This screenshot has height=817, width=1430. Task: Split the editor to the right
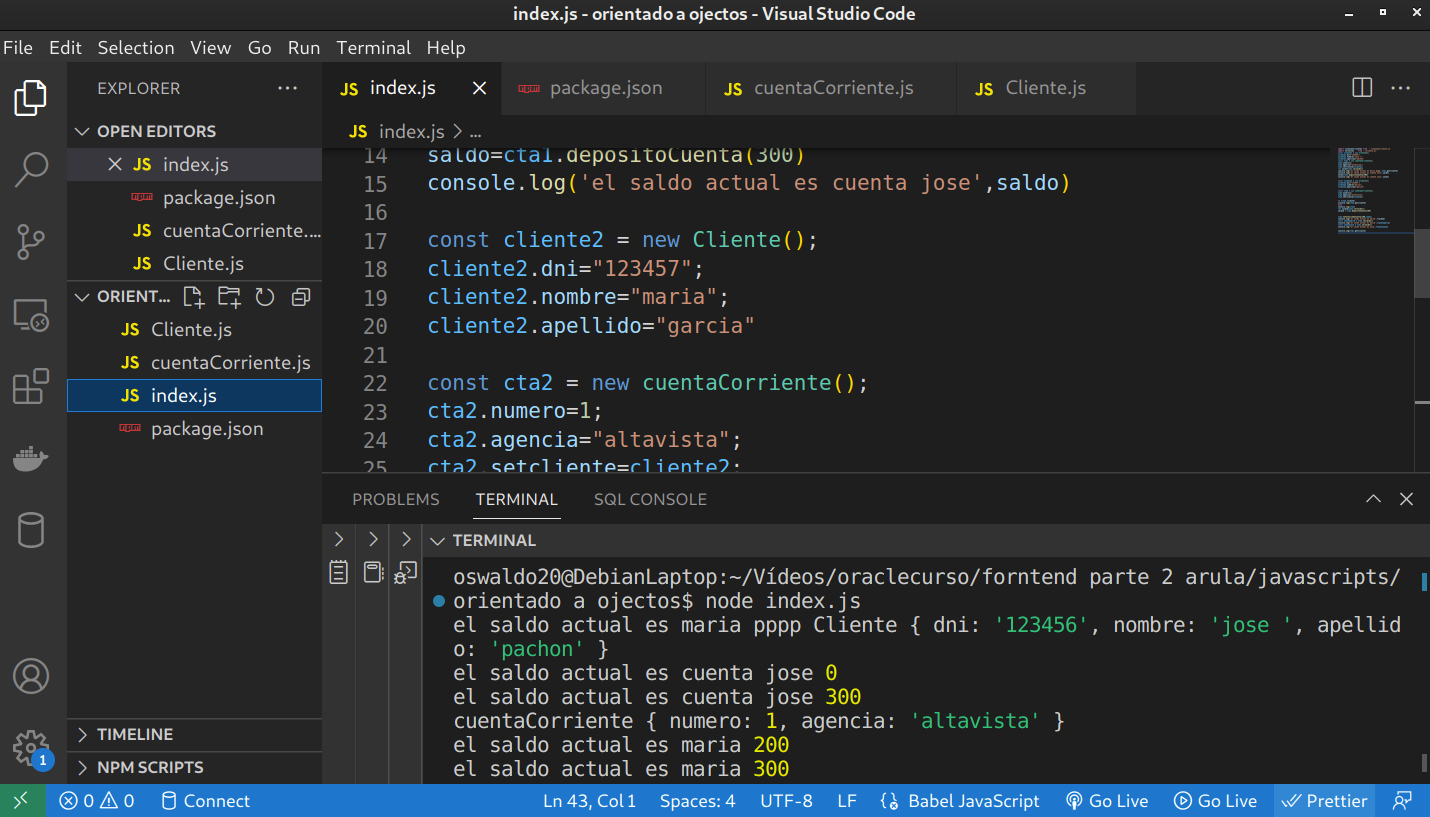pos(1362,88)
